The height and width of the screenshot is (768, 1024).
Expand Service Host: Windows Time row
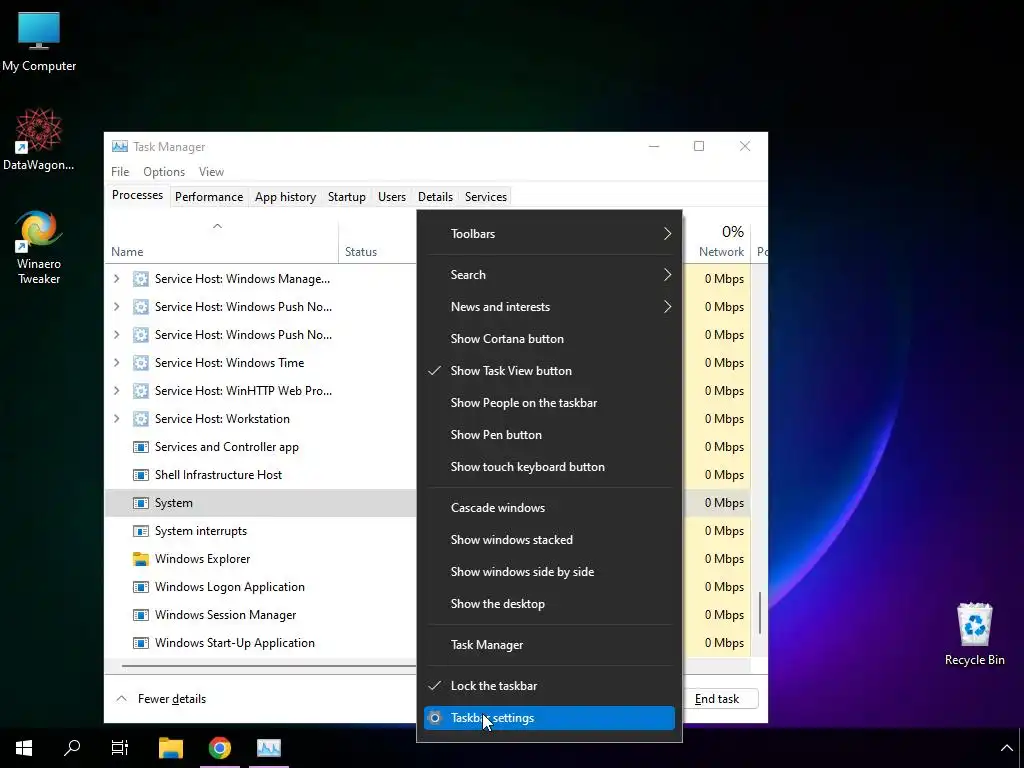(116, 363)
